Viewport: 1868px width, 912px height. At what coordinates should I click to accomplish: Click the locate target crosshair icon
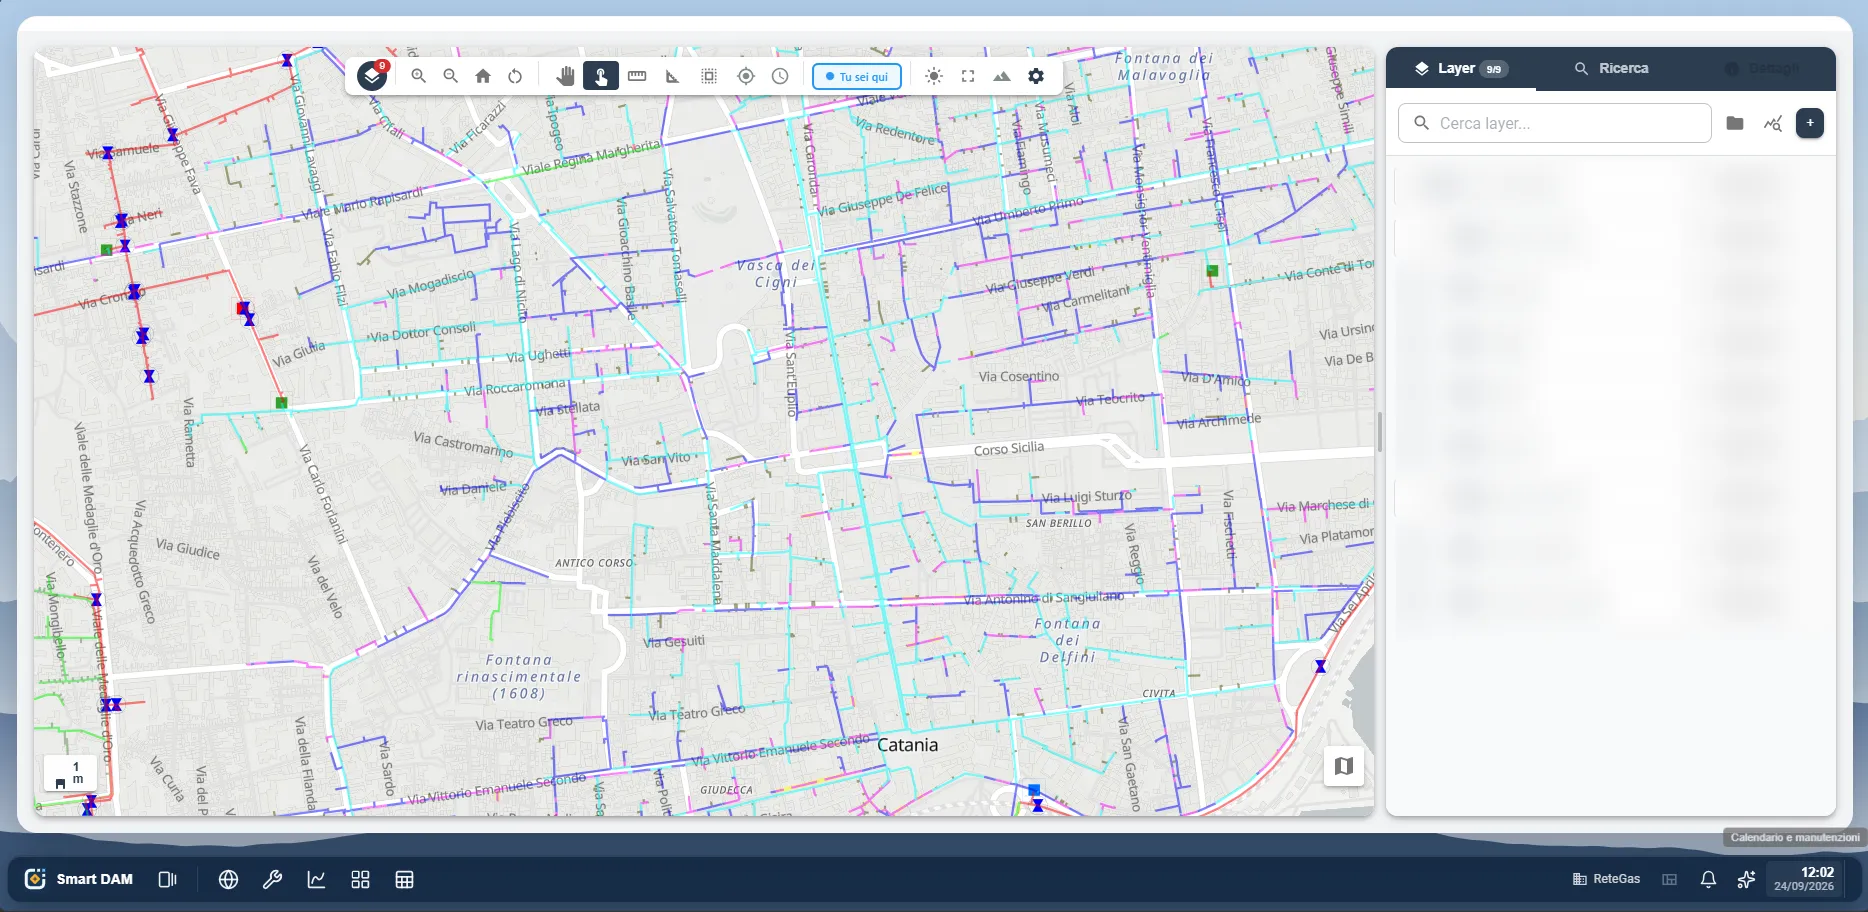(745, 76)
